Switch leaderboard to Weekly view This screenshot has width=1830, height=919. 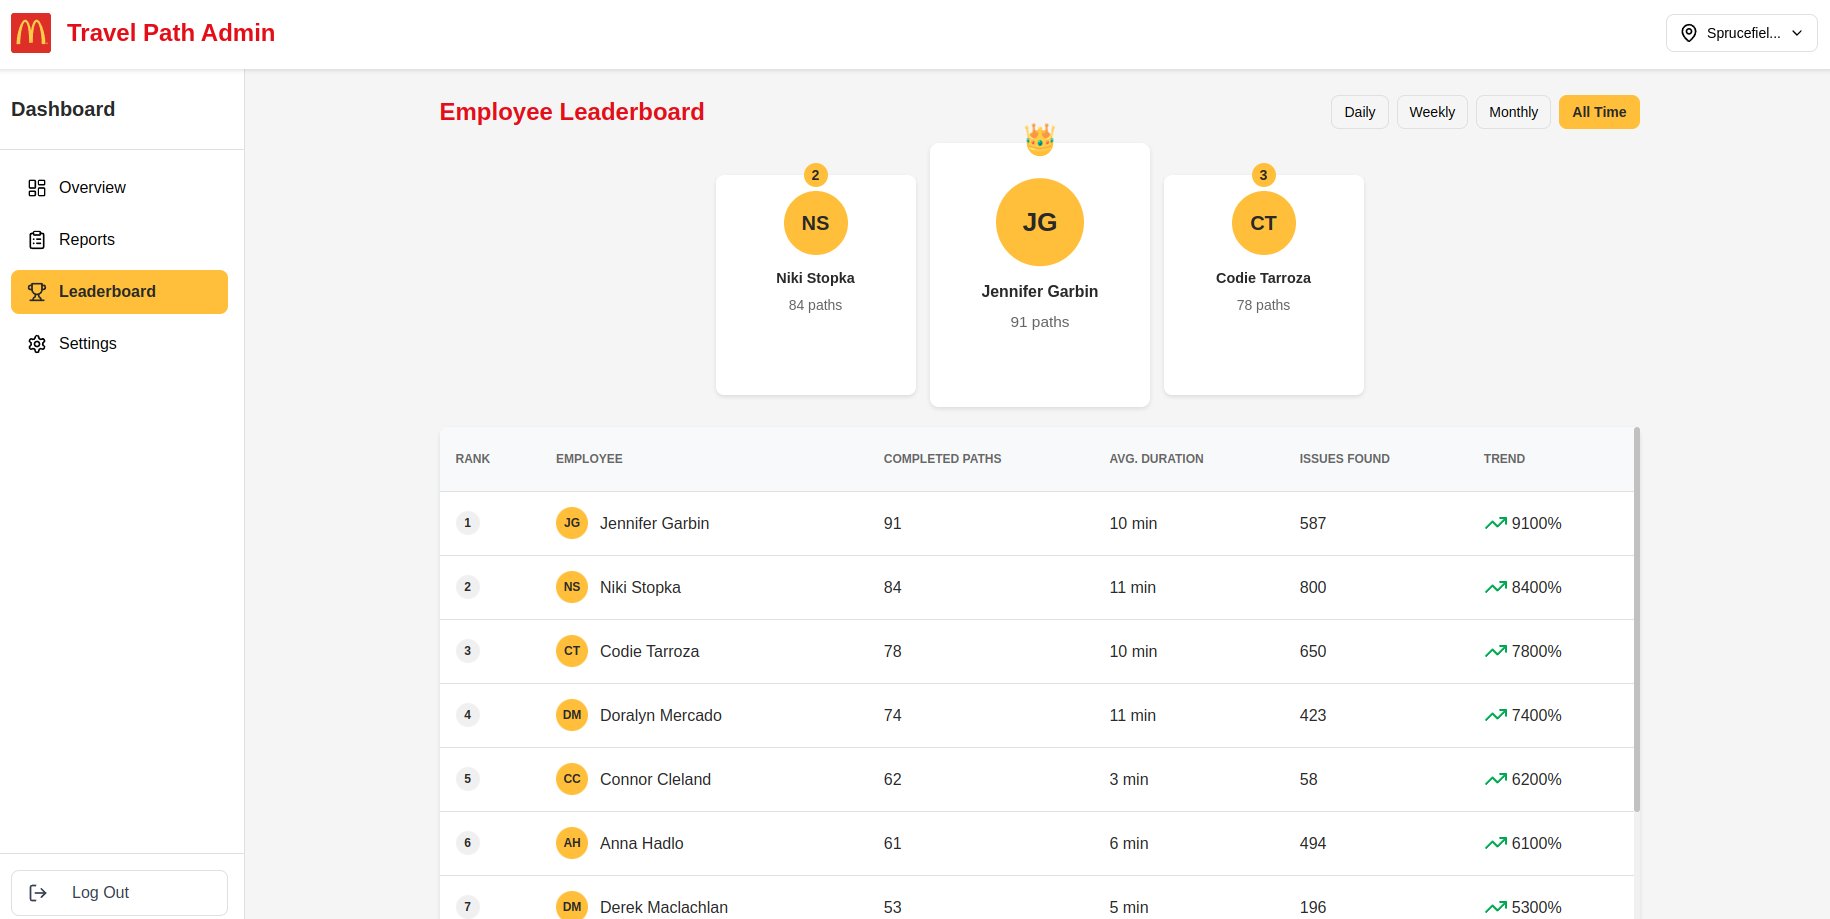(1432, 112)
